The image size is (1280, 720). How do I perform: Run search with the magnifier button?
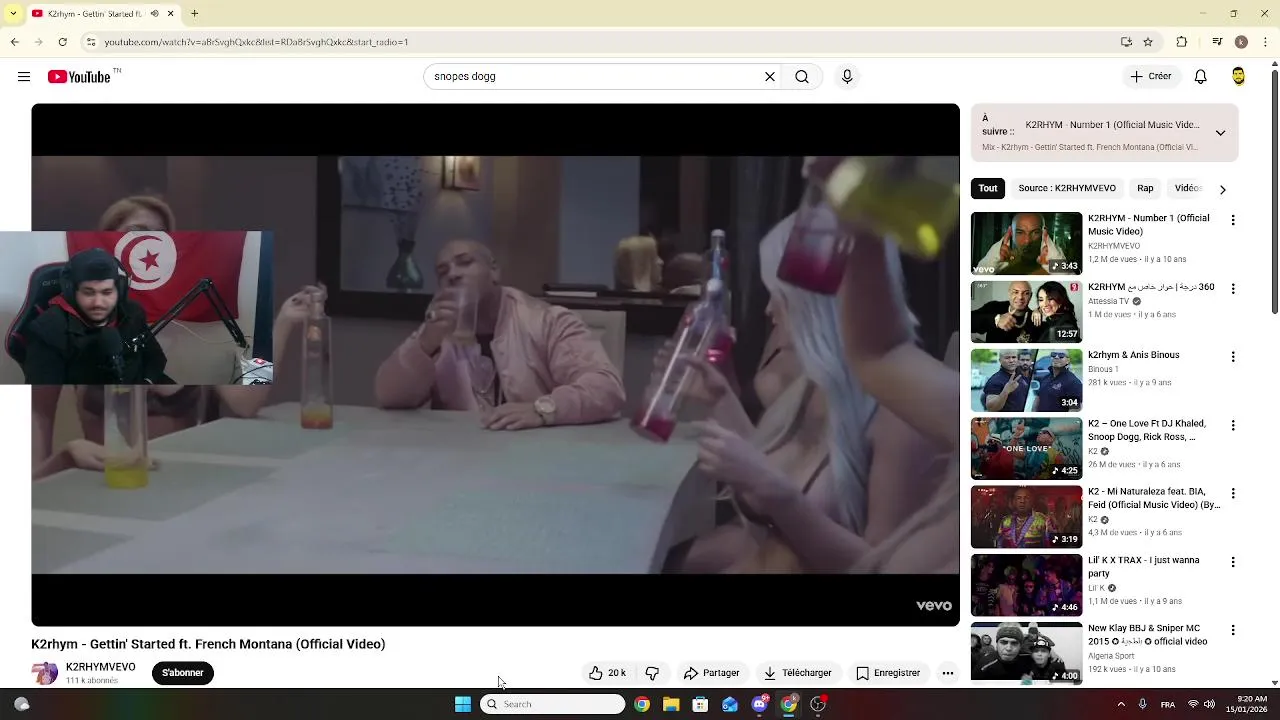(x=802, y=77)
